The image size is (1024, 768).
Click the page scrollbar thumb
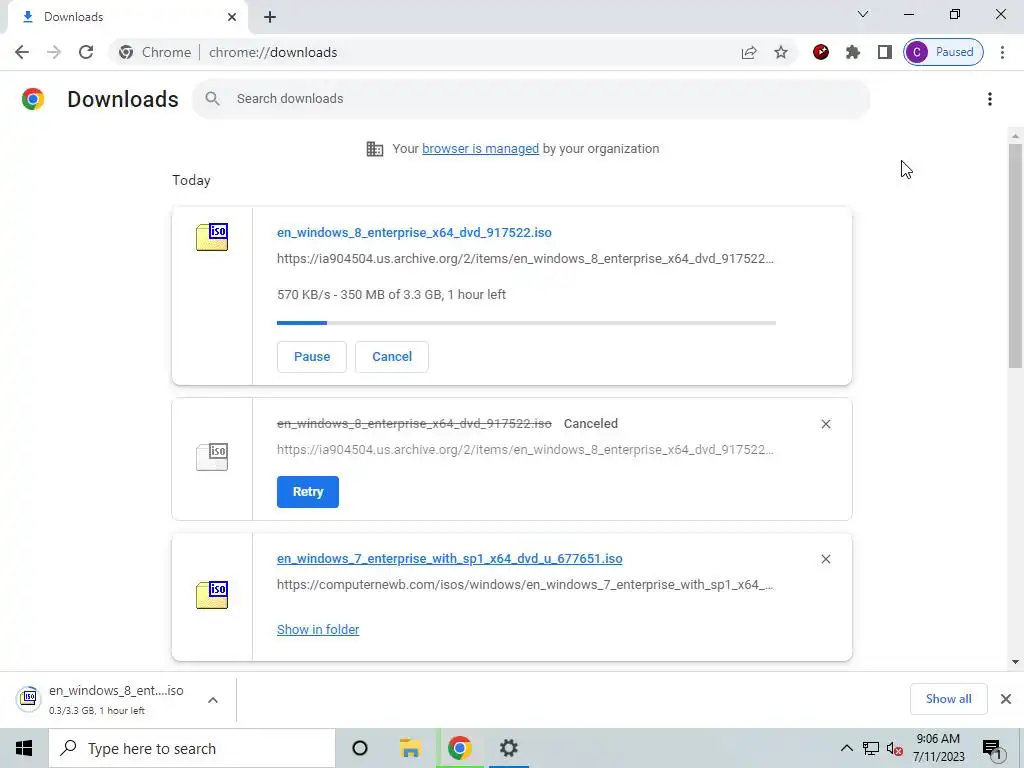1015,255
